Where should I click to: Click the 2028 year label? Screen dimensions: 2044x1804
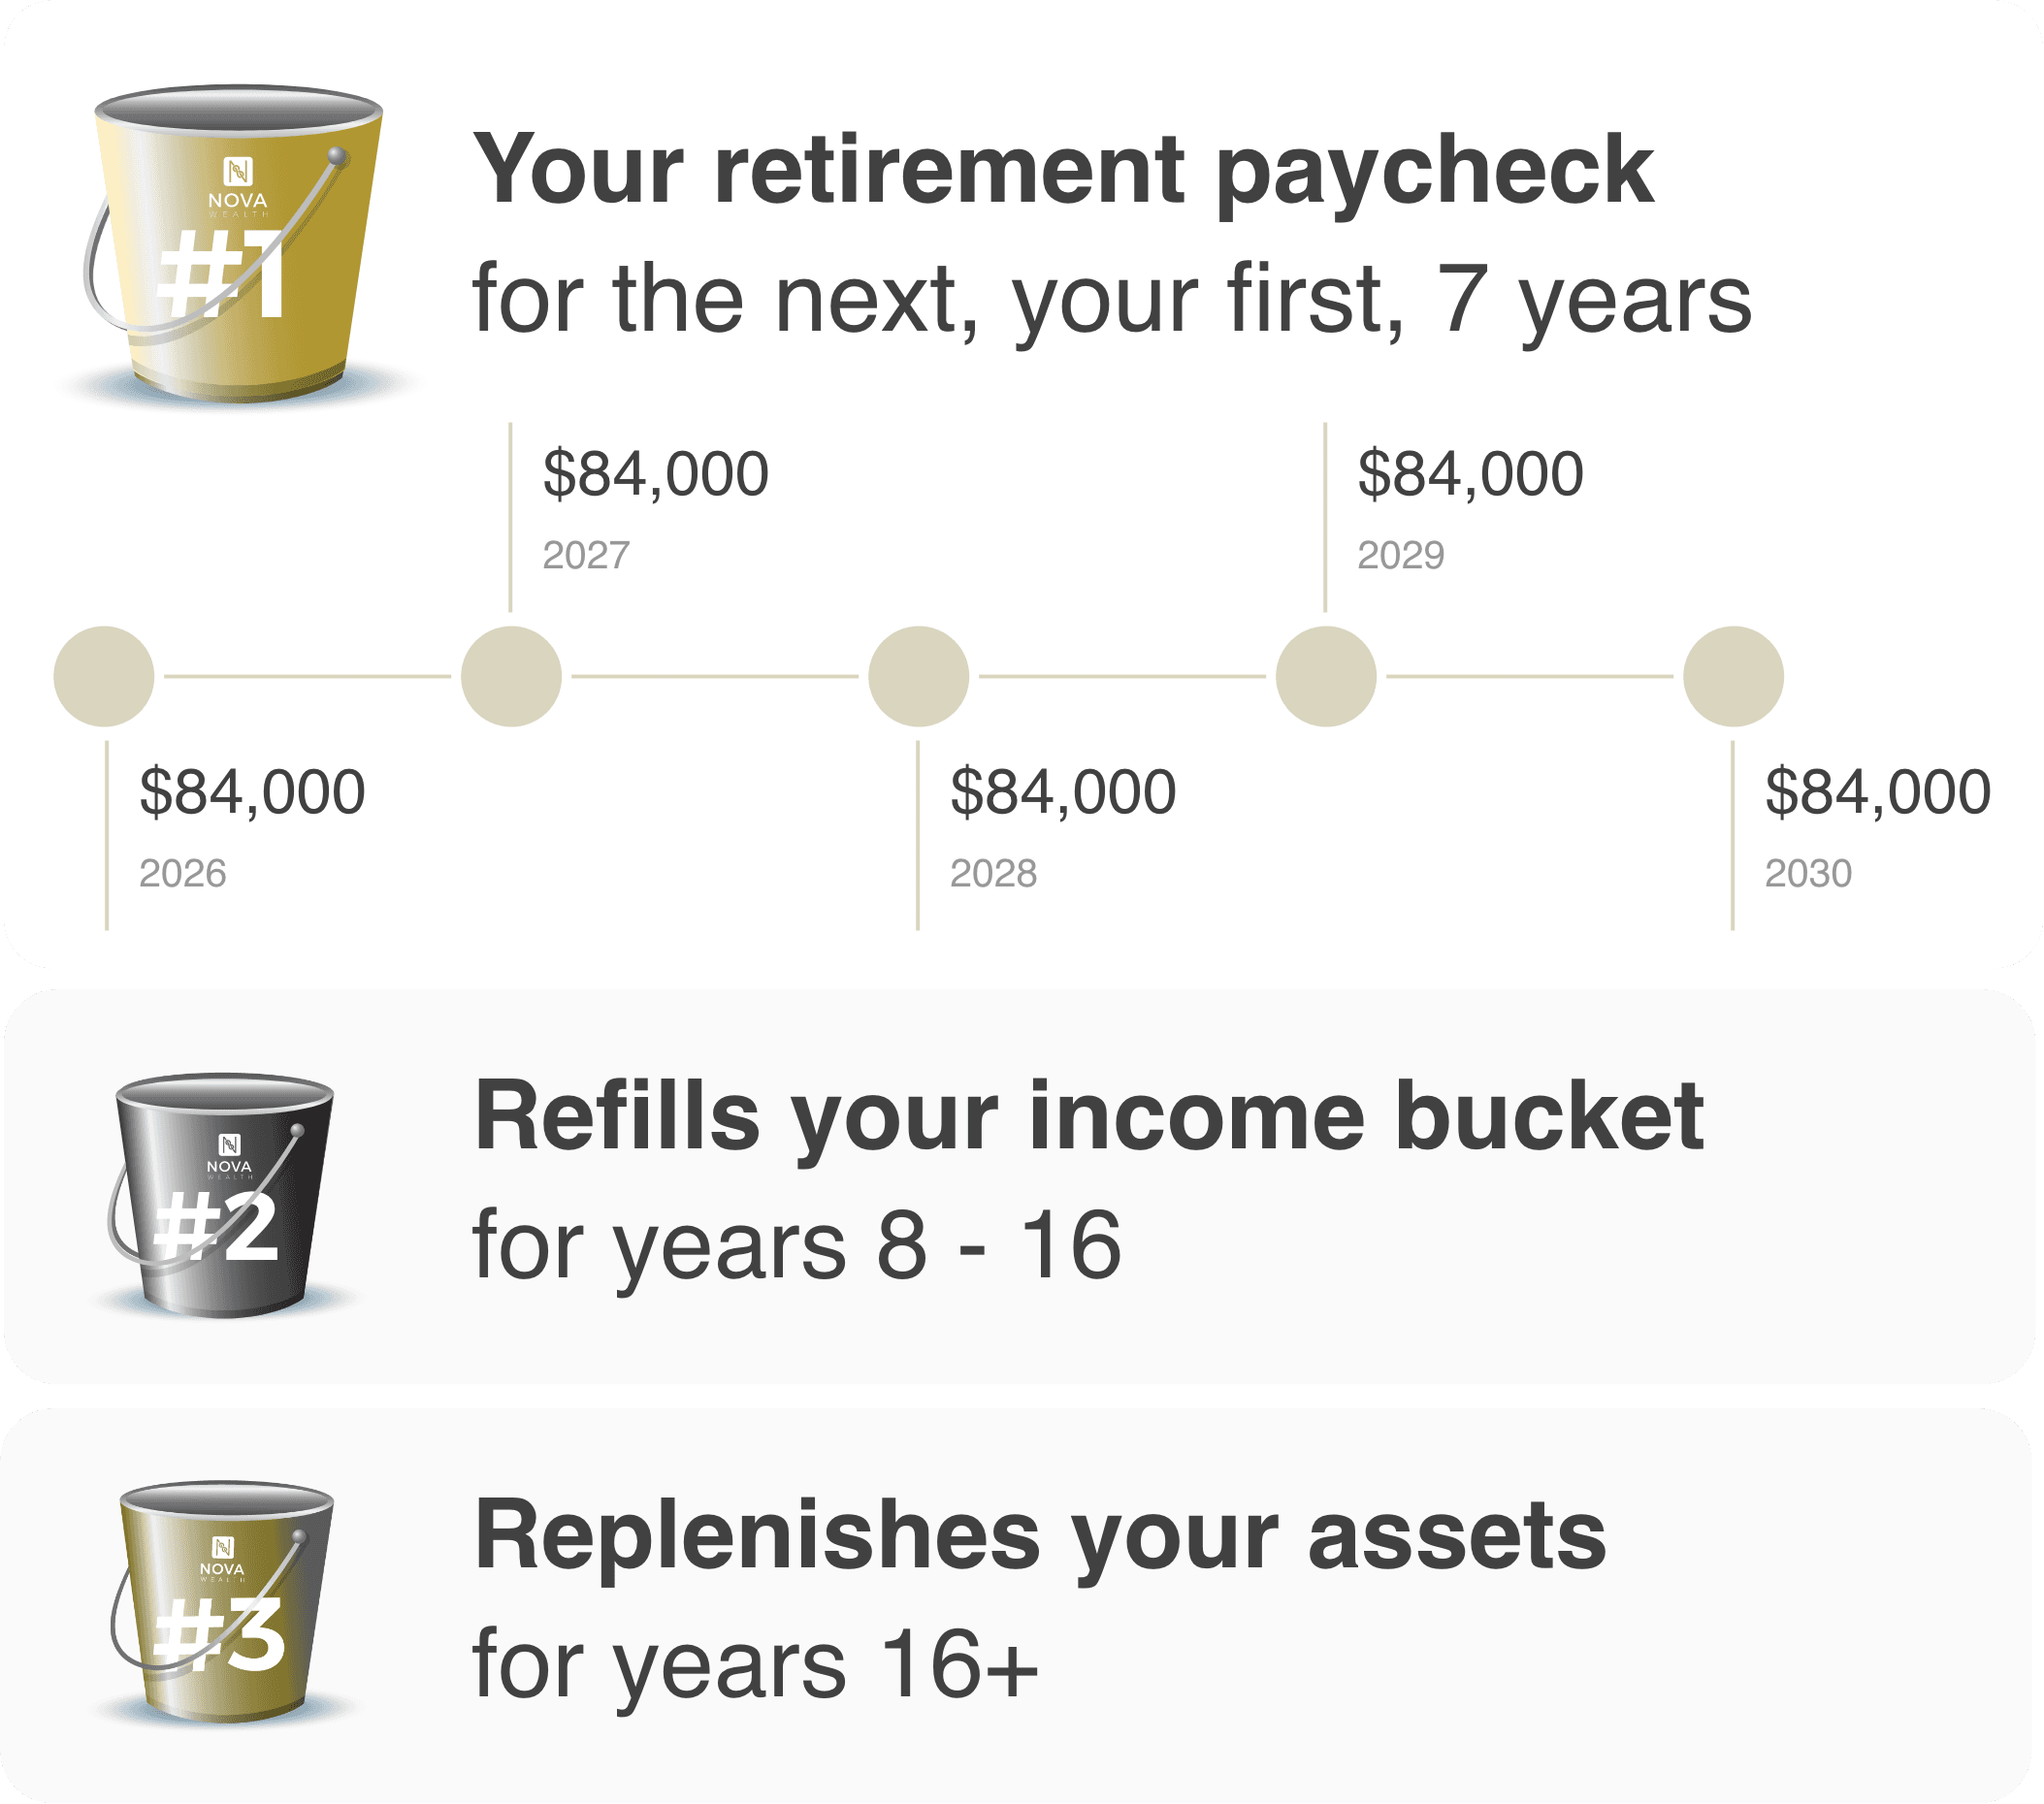pyautogui.click(x=993, y=874)
